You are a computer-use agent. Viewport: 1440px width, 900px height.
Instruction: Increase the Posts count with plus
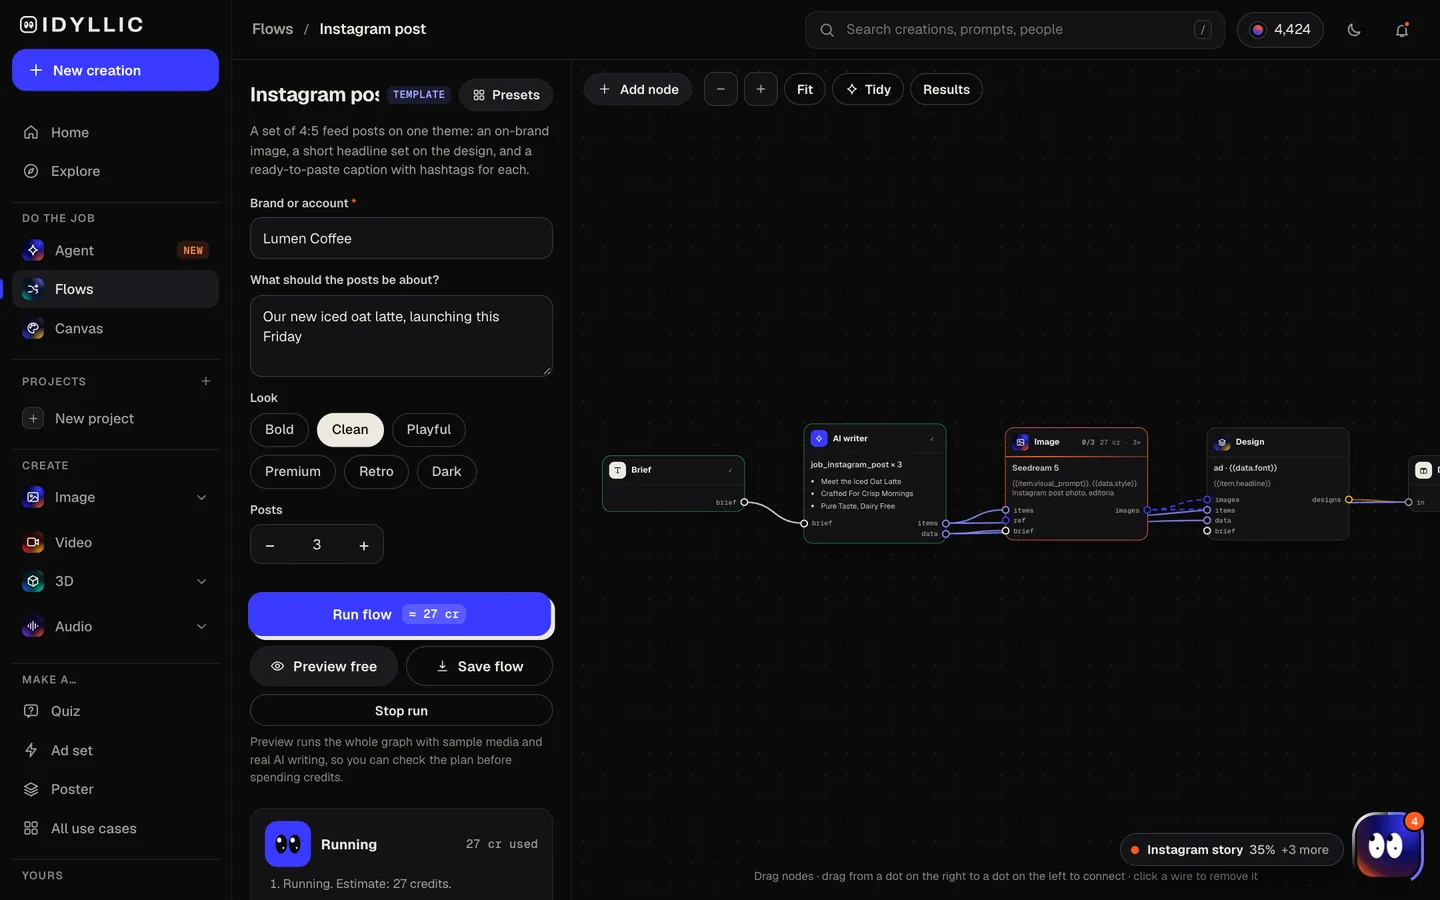[x=364, y=545]
